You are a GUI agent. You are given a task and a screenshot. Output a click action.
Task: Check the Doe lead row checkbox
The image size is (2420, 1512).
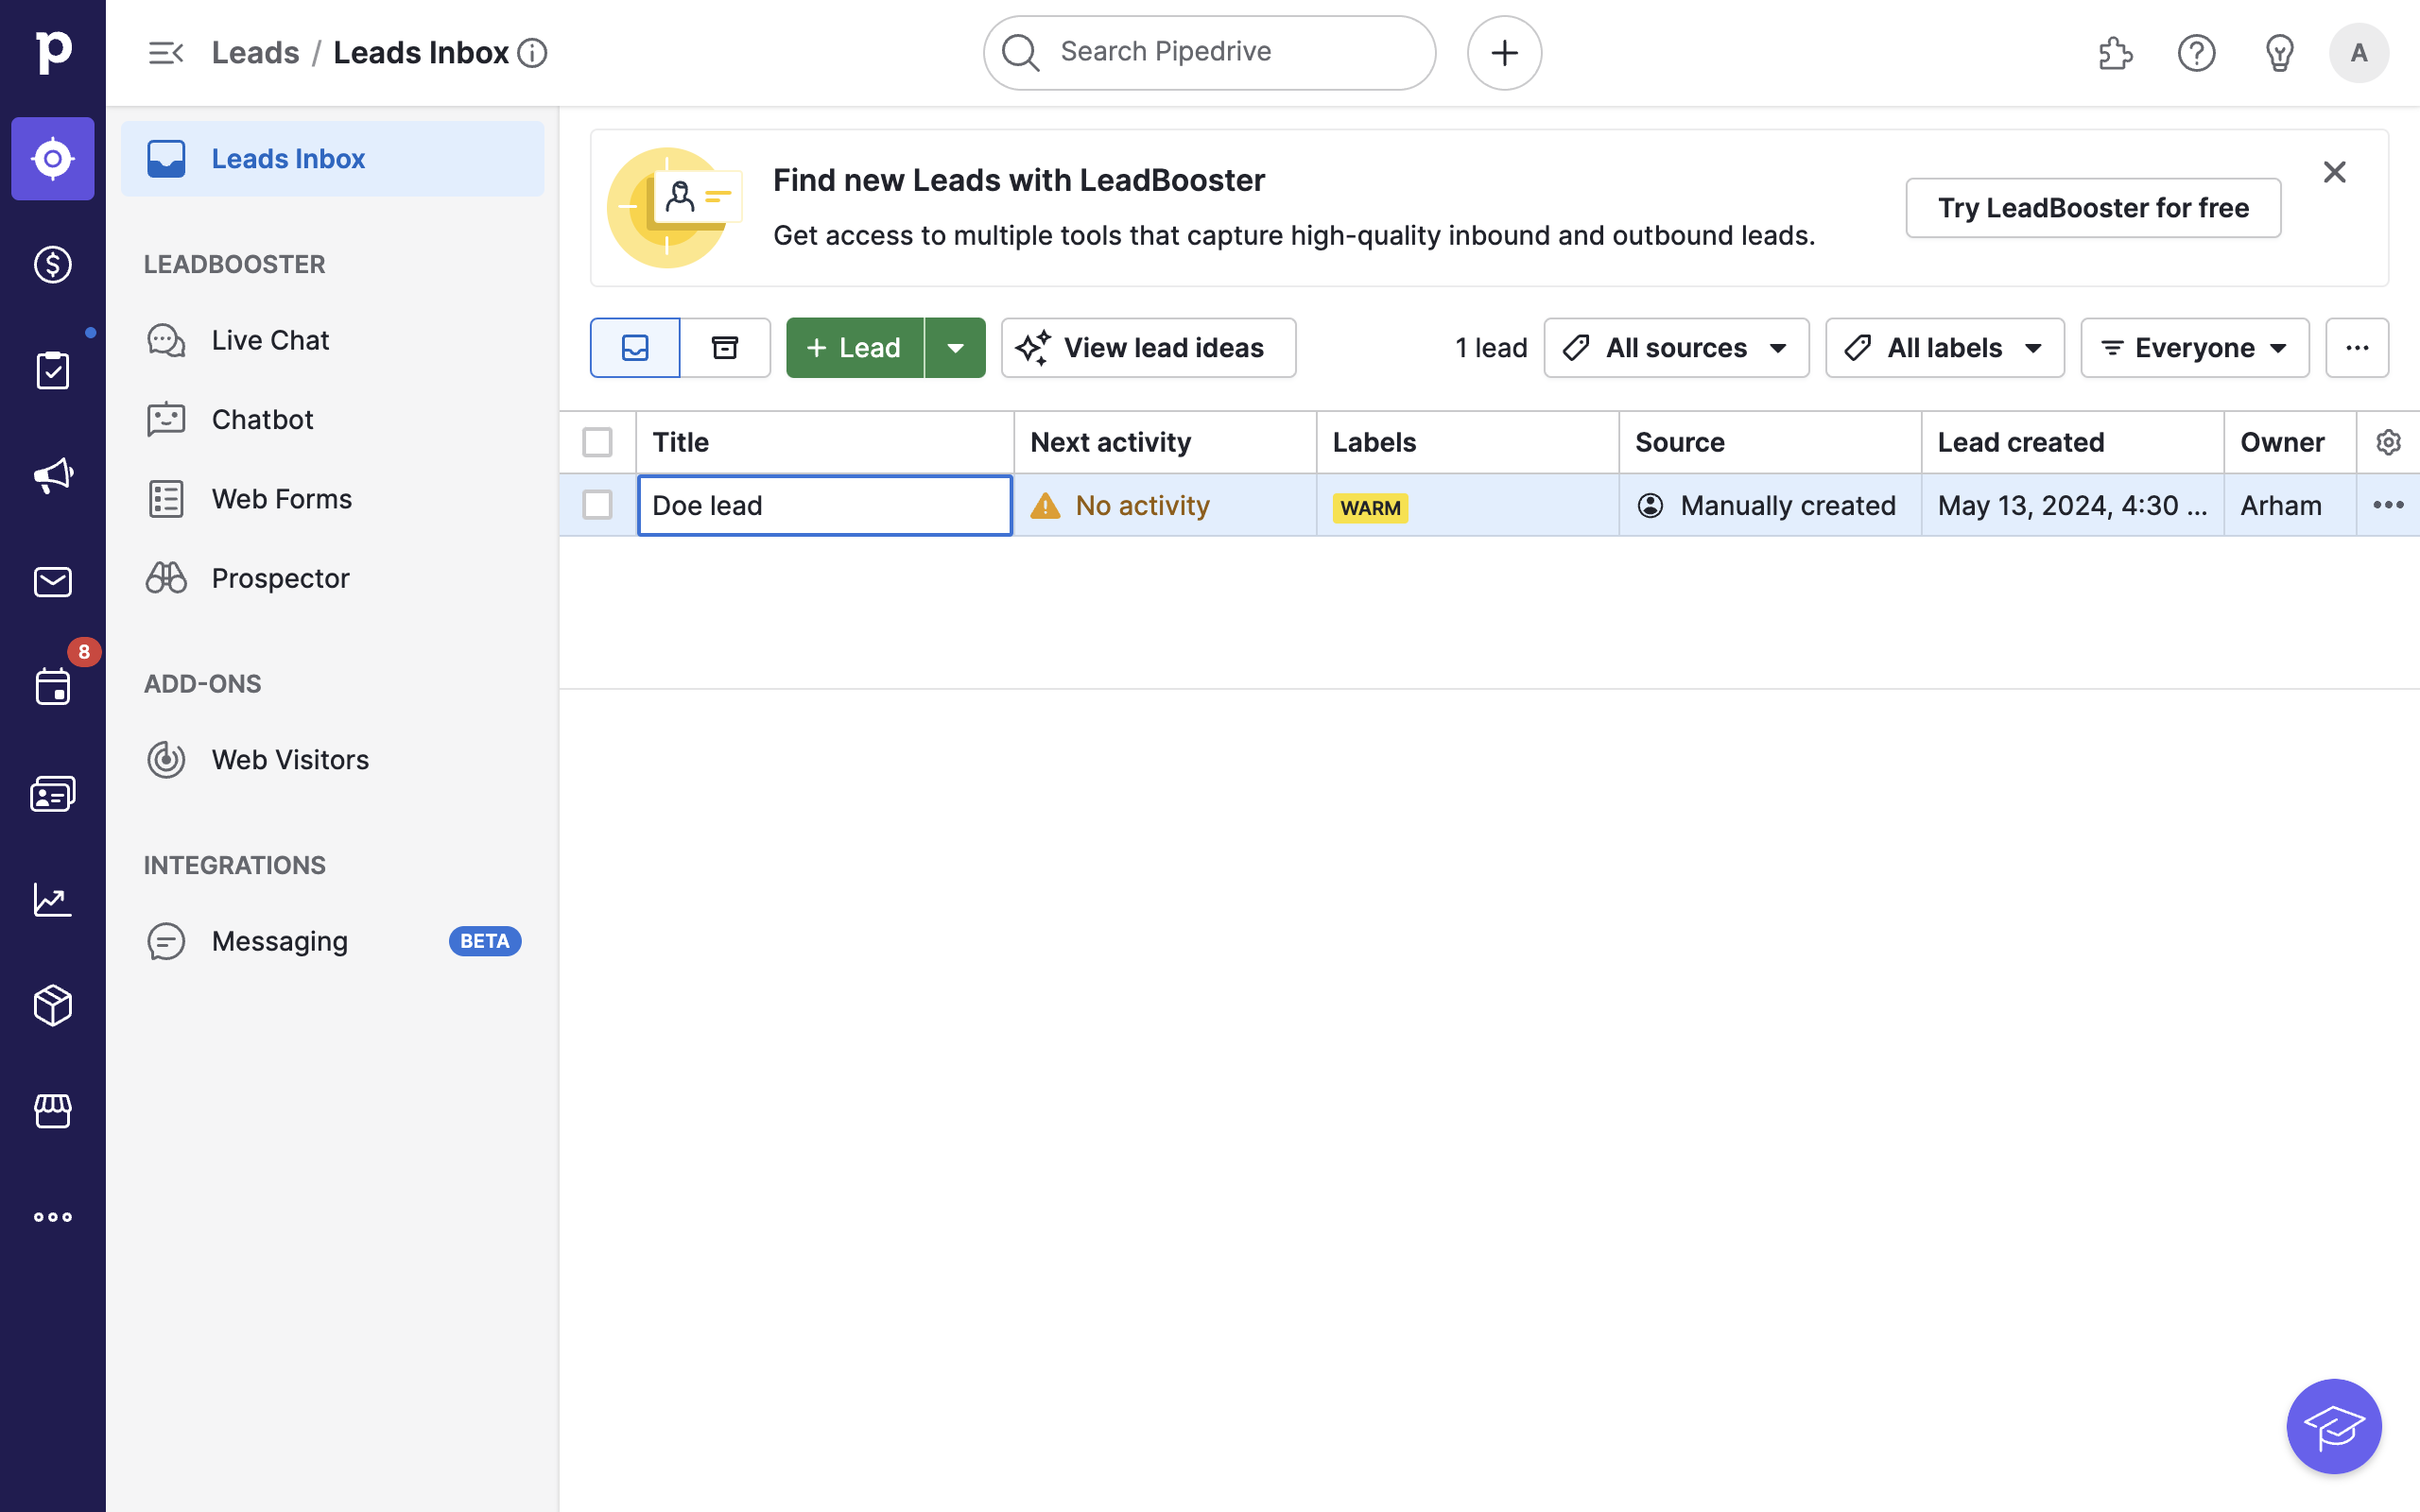(x=597, y=505)
